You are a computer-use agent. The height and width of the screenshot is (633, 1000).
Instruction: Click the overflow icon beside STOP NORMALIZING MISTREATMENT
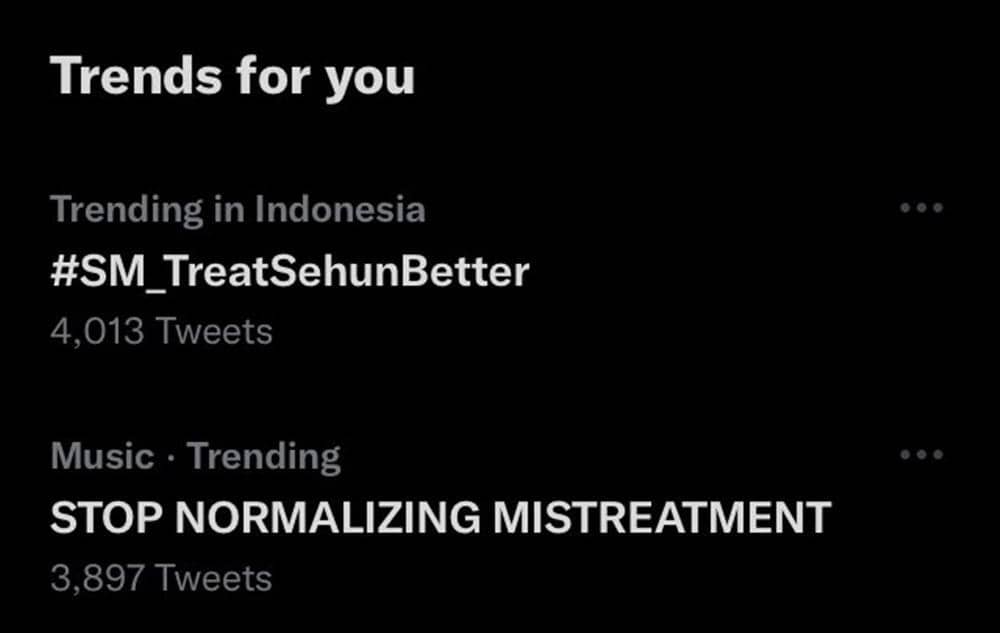(x=921, y=455)
